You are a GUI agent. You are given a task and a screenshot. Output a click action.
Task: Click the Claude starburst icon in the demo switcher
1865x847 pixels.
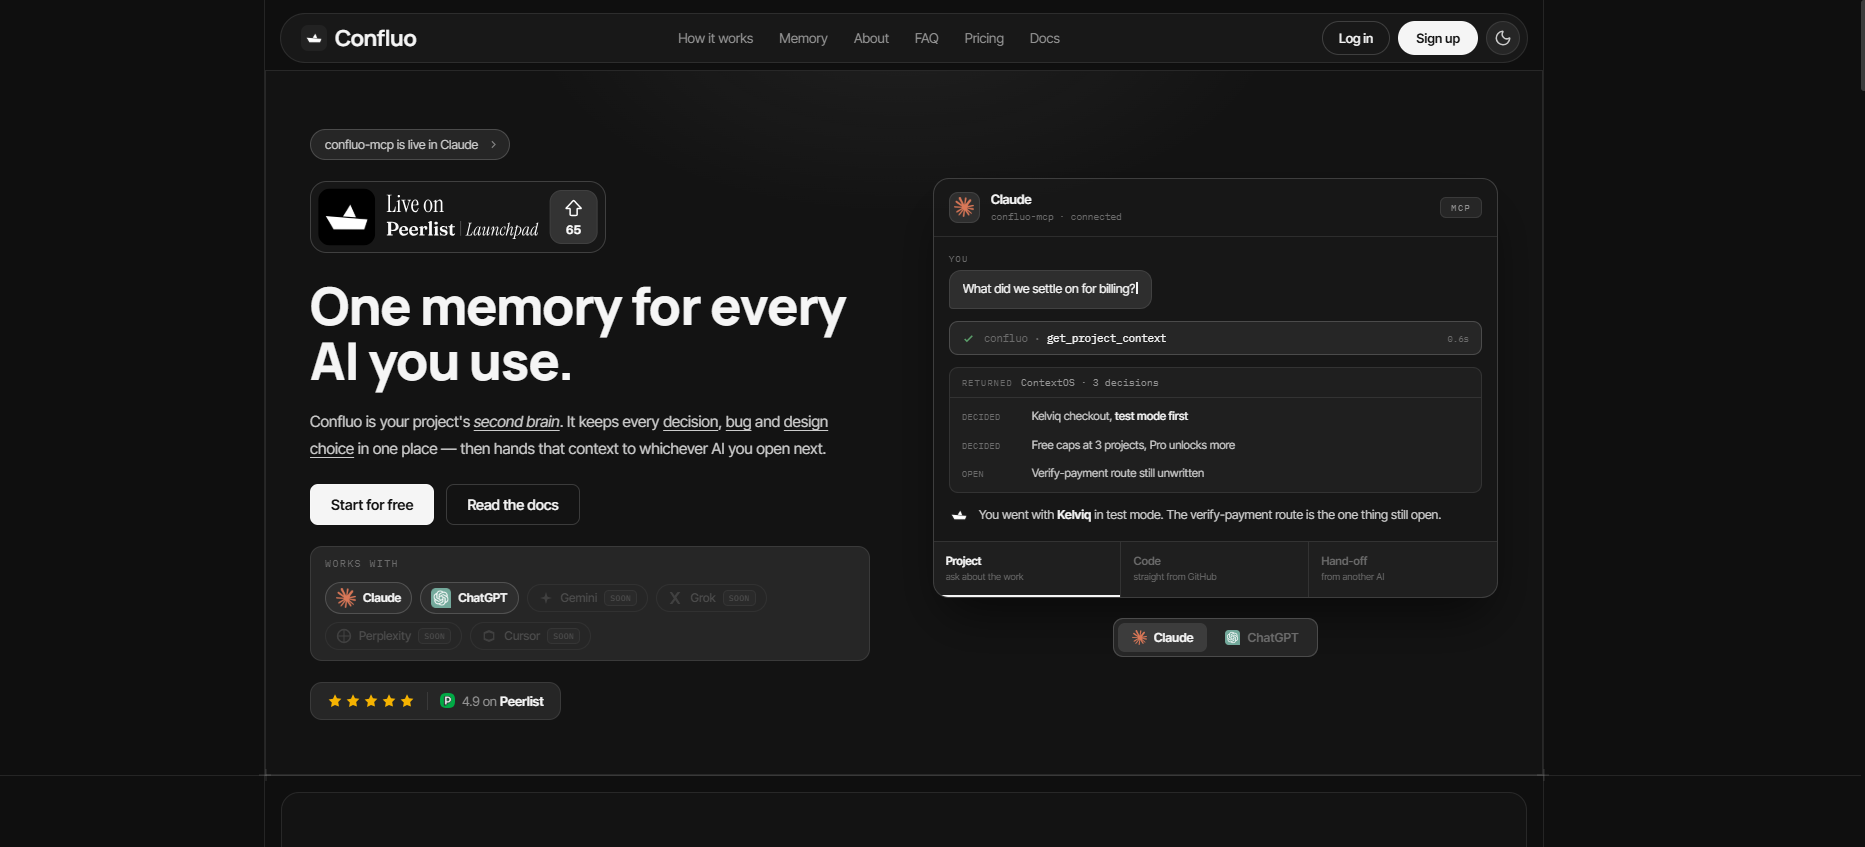tap(1139, 638)
